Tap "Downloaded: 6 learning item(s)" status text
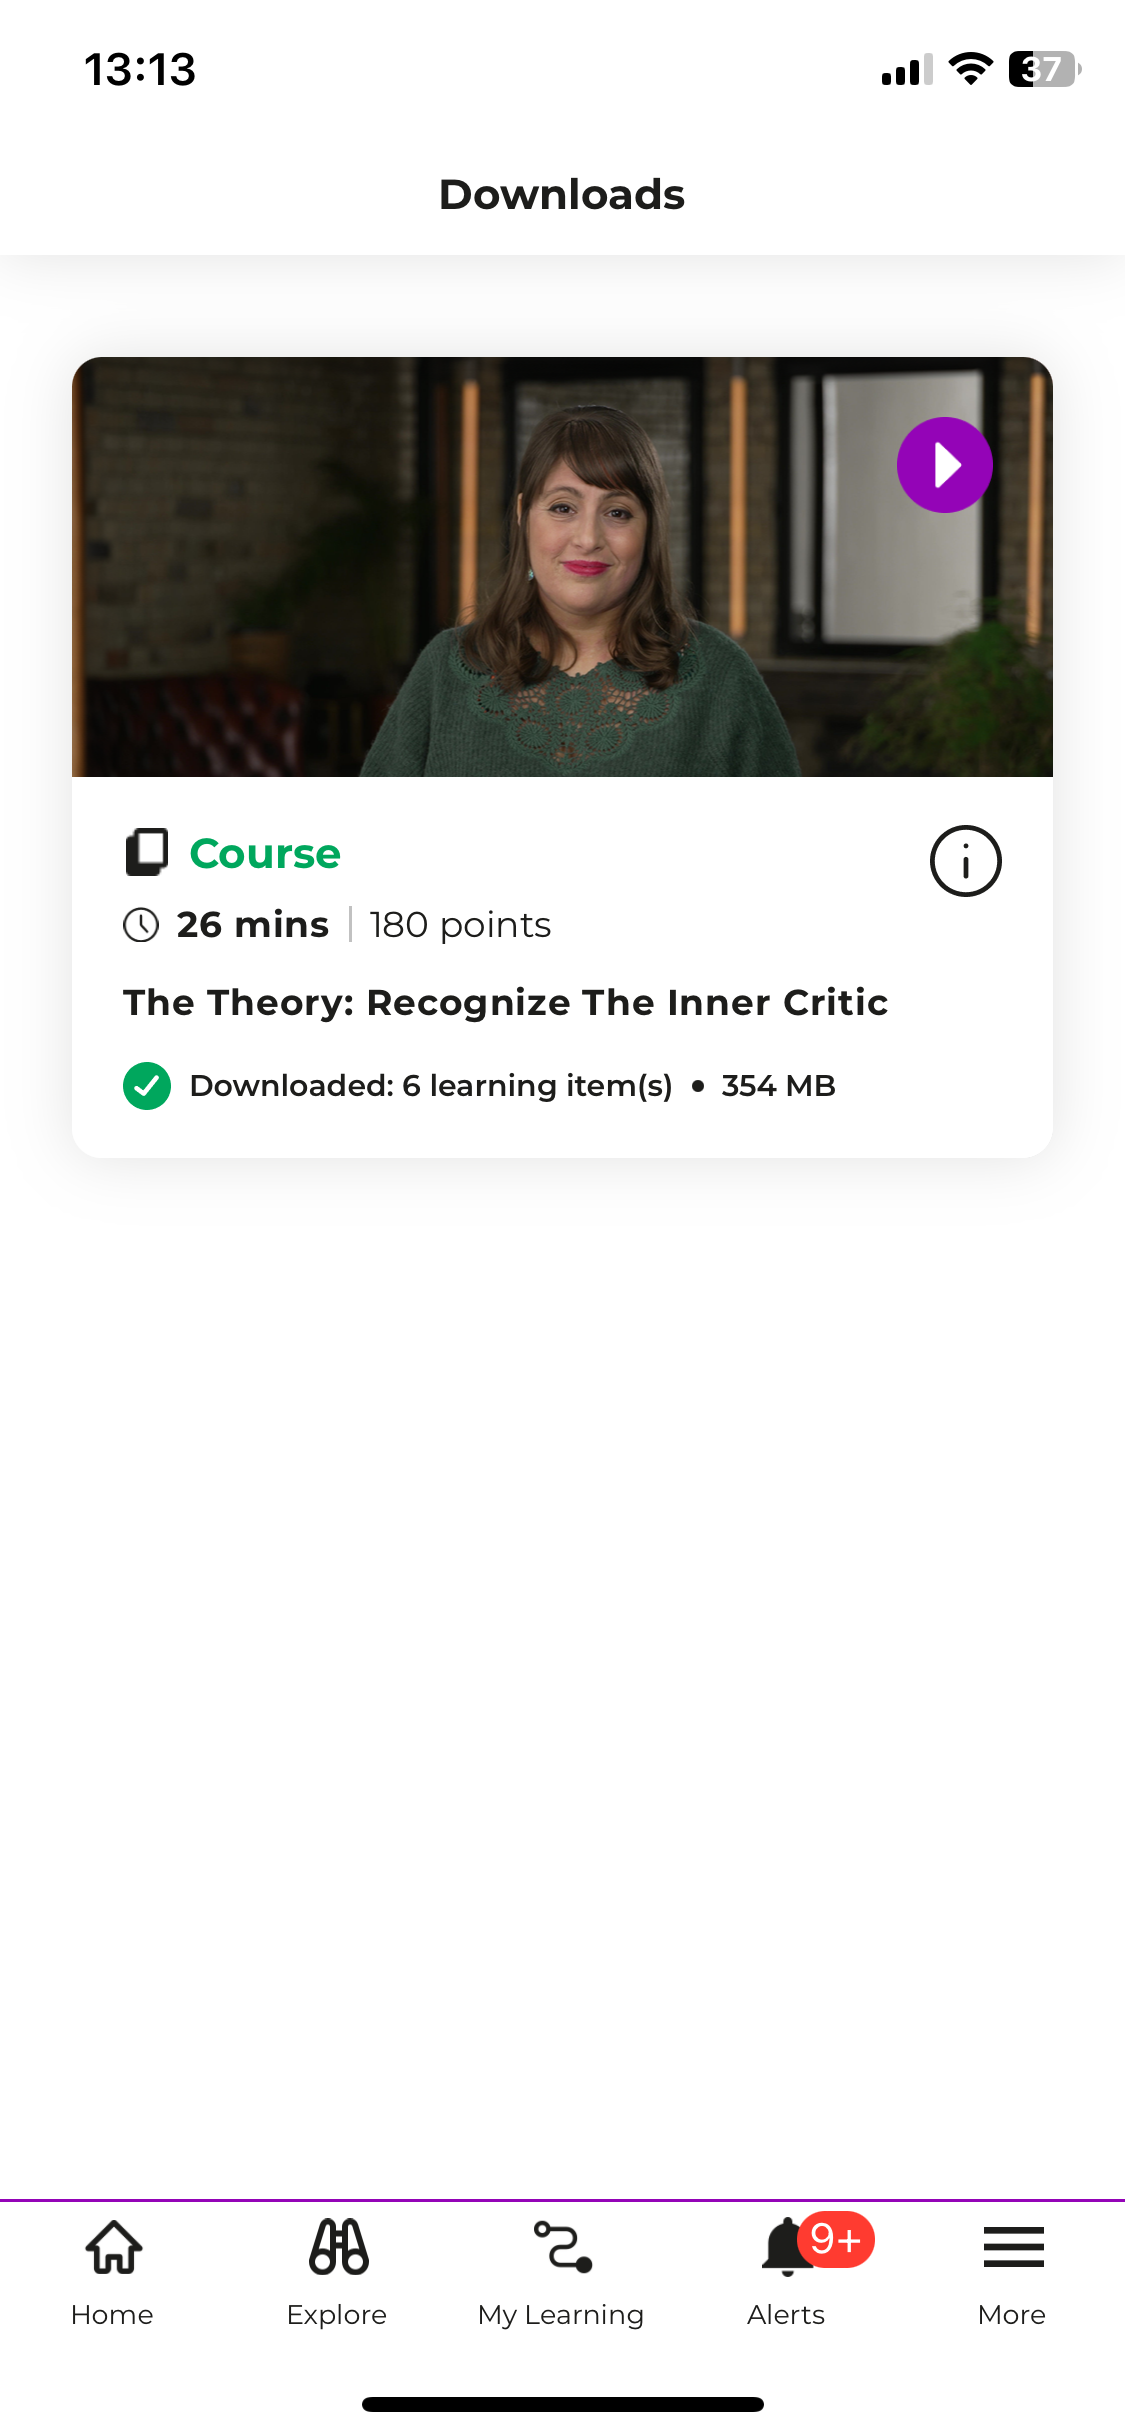 [x=431, y=1086]
